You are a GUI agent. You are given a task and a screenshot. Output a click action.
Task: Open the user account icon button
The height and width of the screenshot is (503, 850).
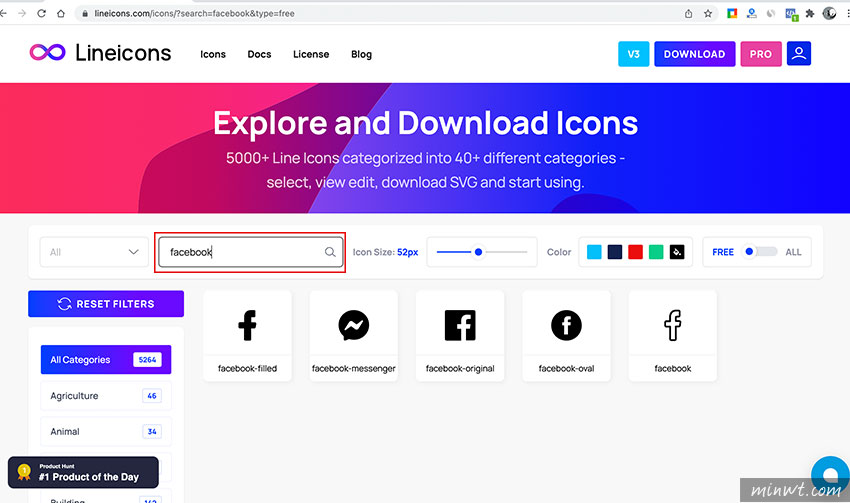(x=799, y=54)
